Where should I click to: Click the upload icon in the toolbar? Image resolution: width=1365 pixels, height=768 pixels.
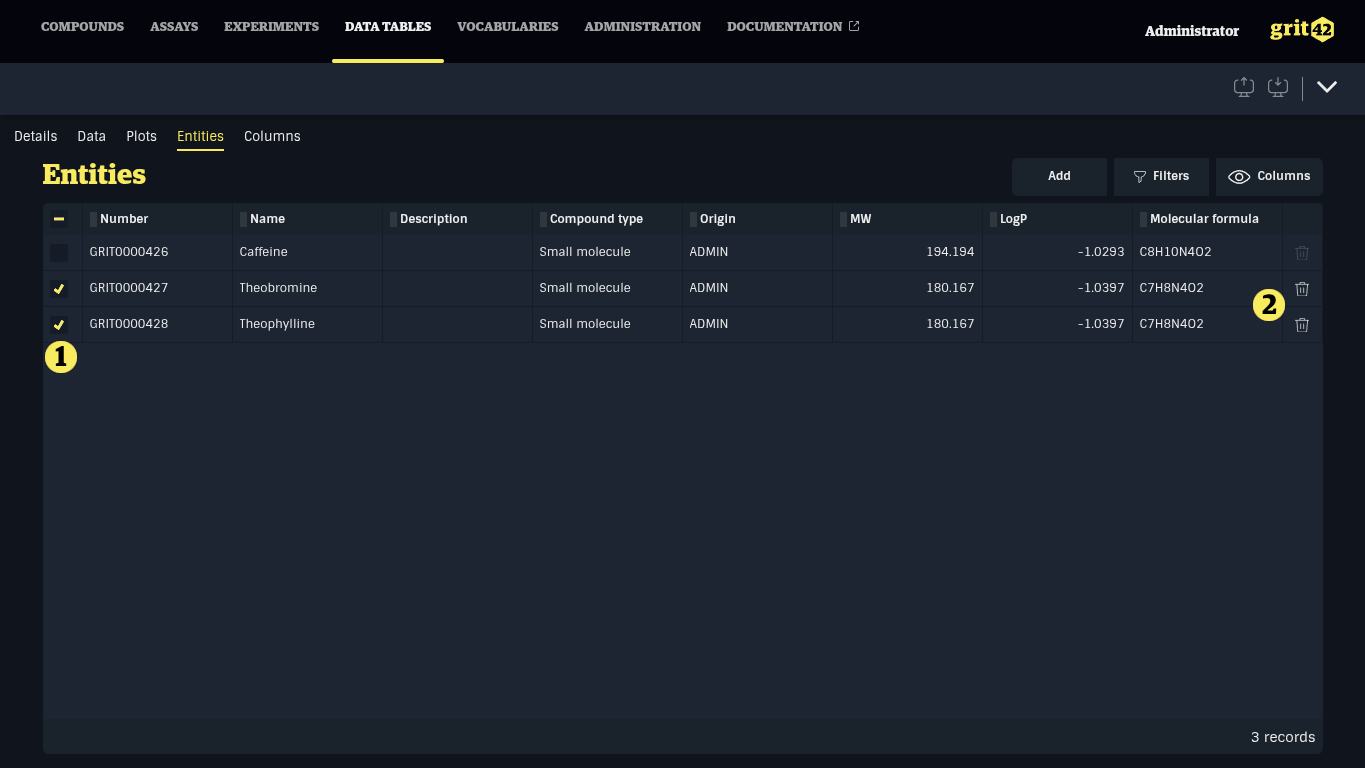coord(1243,87)
